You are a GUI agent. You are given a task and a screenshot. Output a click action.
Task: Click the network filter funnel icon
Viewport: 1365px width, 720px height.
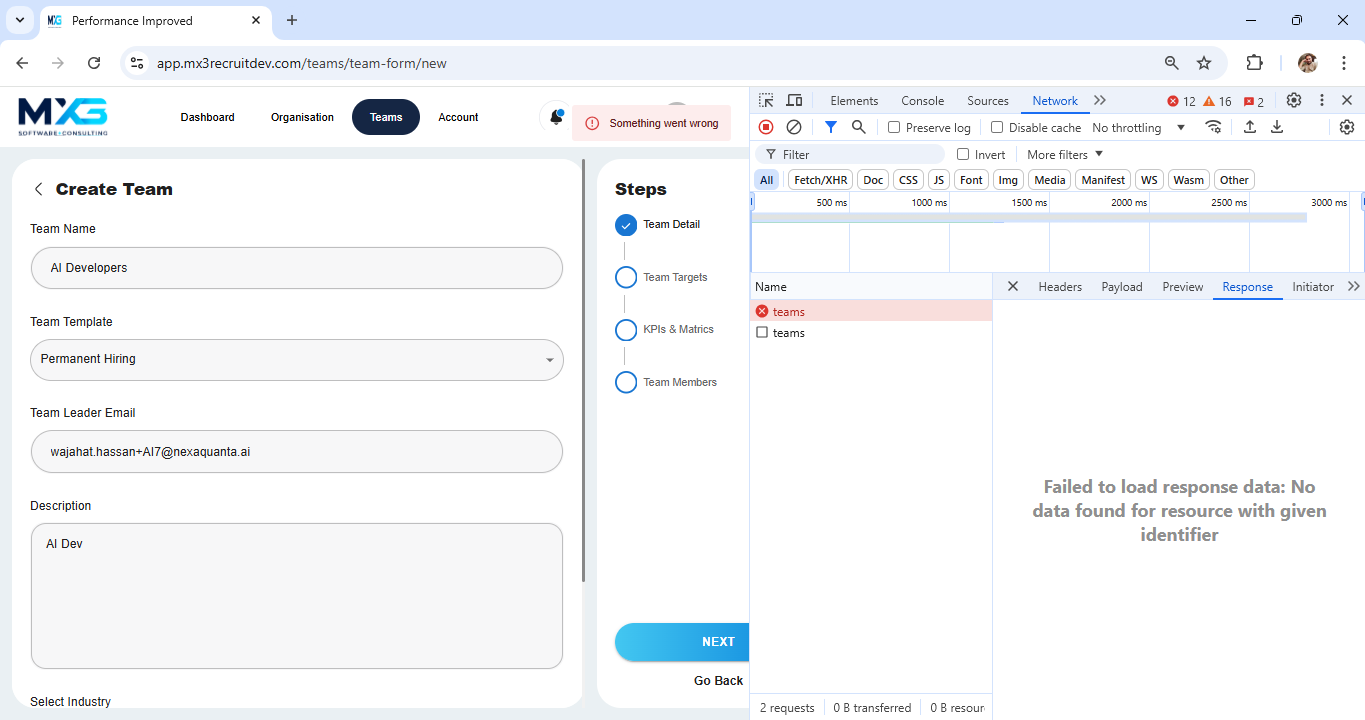[830, 127]
